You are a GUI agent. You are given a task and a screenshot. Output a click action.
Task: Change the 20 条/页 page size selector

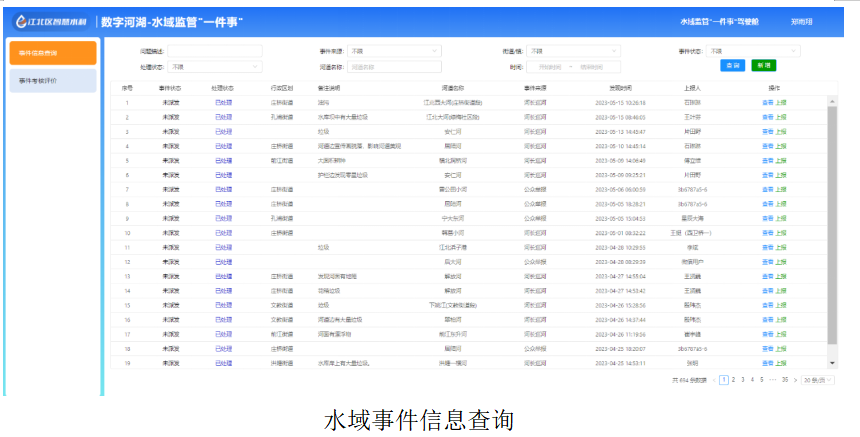coord(819,380)
